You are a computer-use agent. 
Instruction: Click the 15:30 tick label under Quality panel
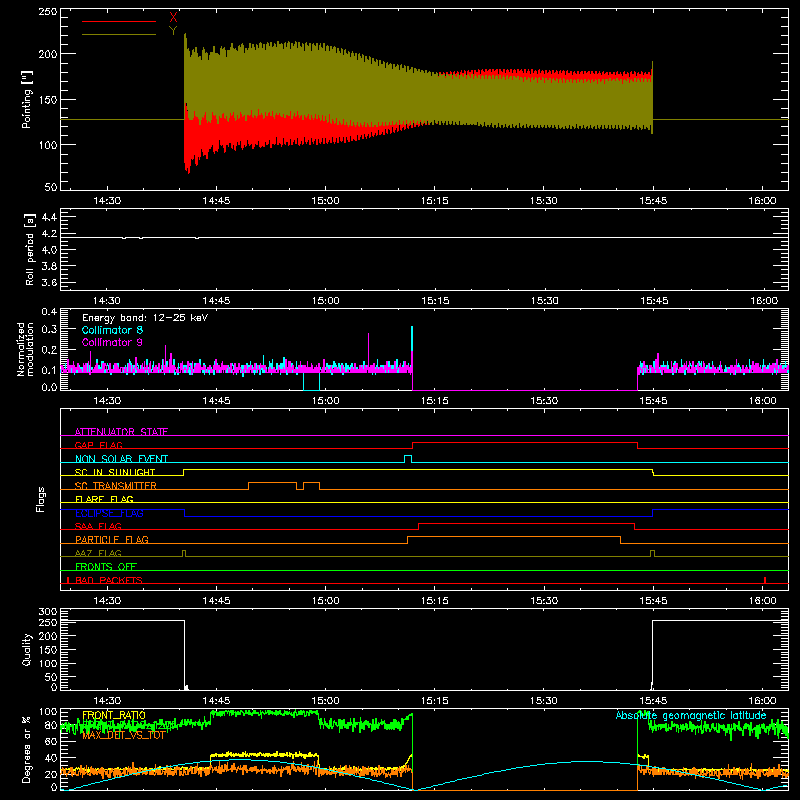click(544, 701)
